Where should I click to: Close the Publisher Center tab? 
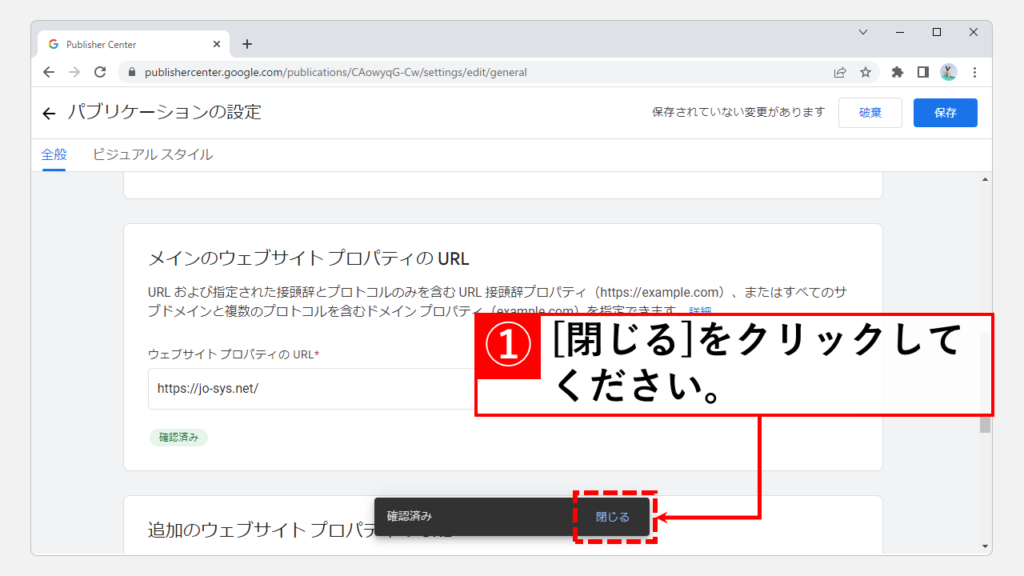217,44
